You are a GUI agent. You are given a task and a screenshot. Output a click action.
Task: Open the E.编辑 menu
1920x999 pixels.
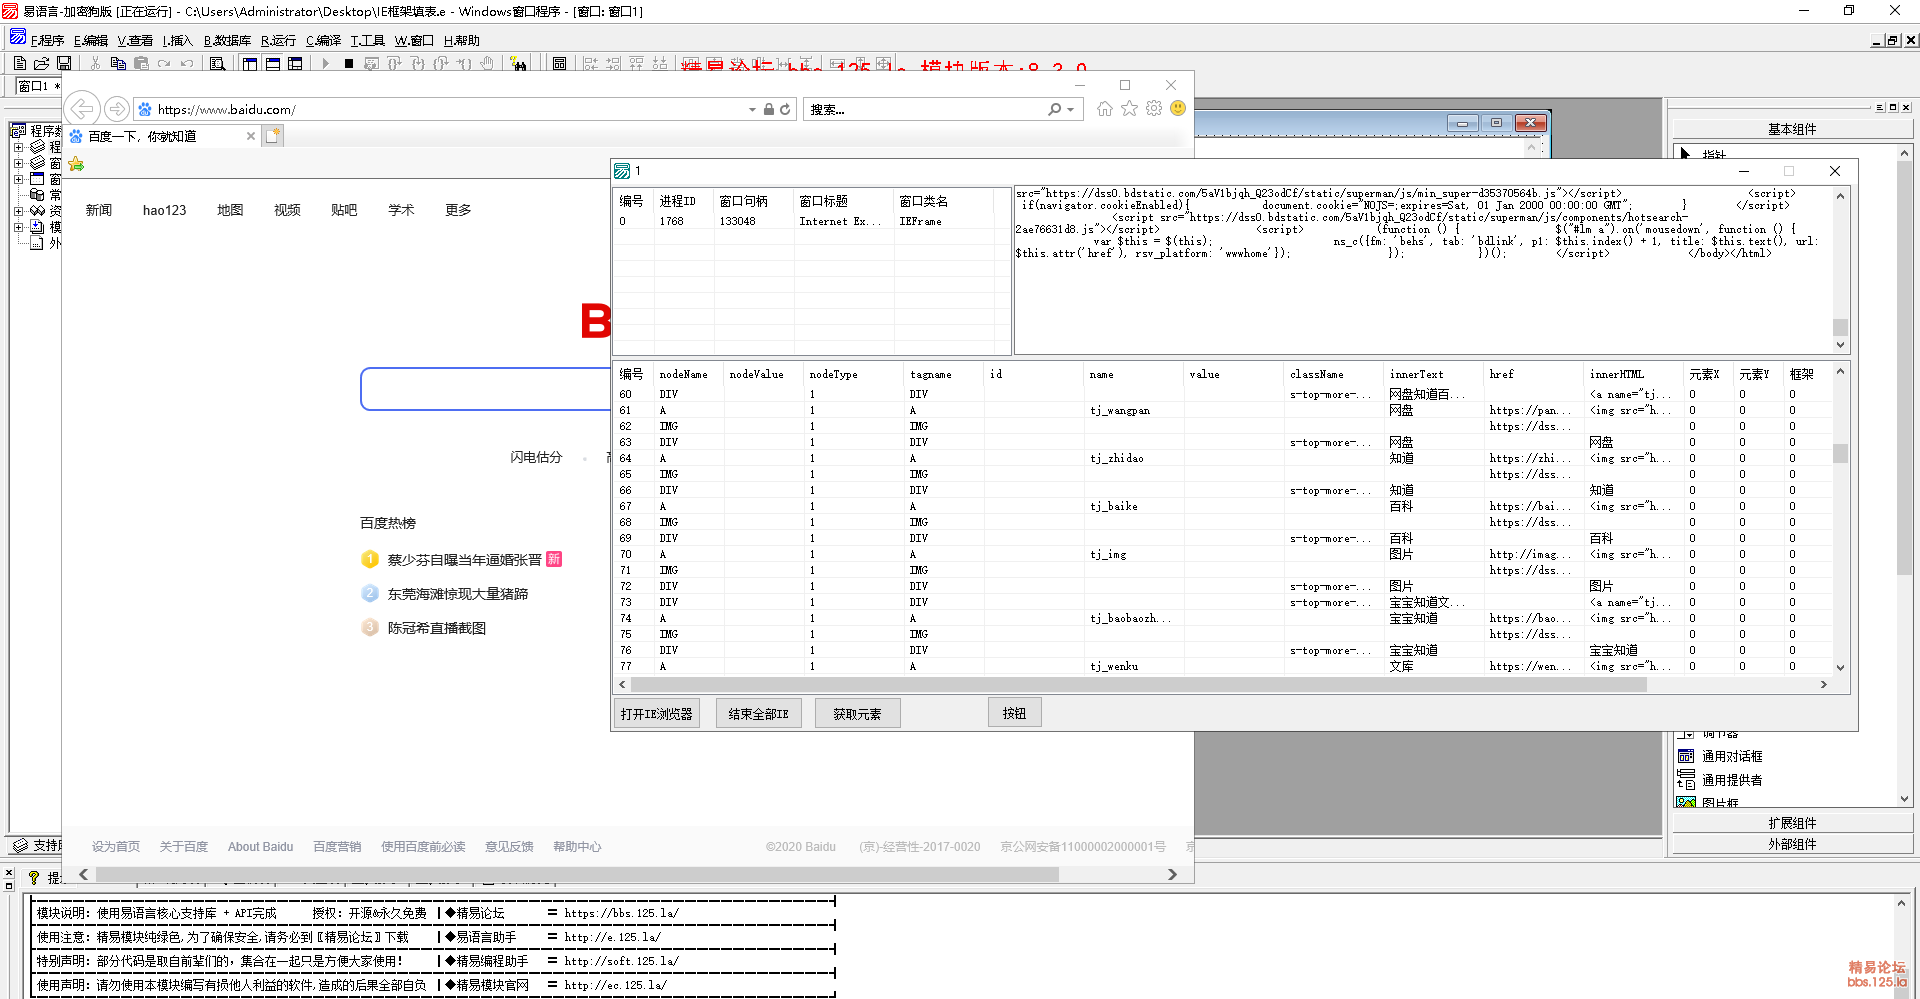(91, 40)
